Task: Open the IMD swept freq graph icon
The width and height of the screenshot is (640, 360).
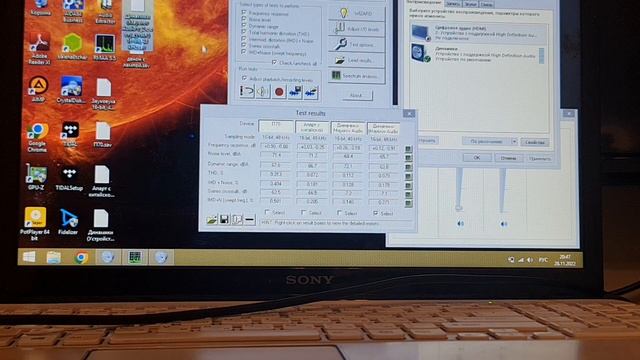Action: [x=408, y=204]
